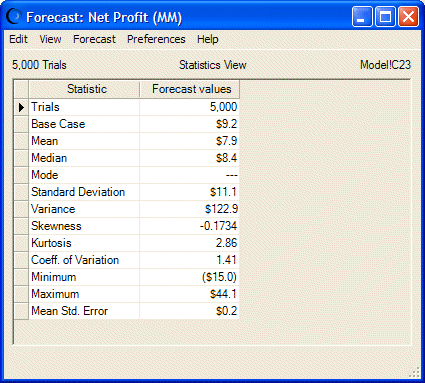Minimize the Forecast window
This screenshot has height=383, width=425.
coord(362,16)
